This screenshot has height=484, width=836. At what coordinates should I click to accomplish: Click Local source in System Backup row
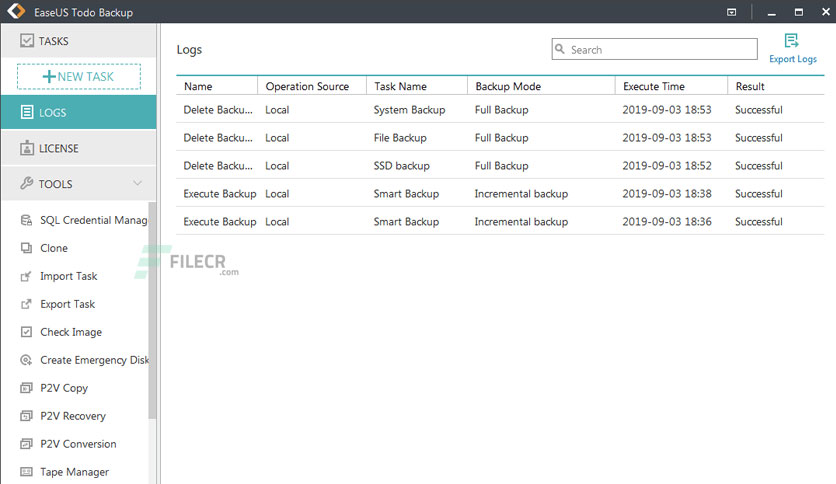coord(277,110)
